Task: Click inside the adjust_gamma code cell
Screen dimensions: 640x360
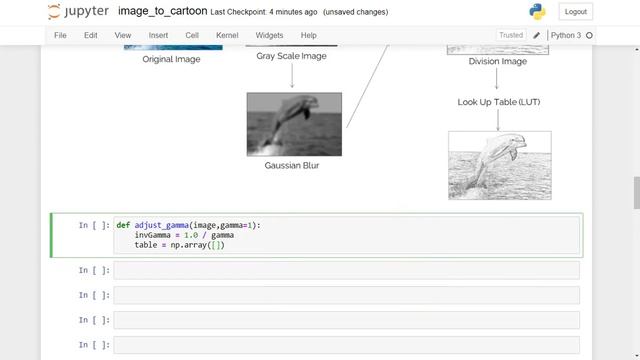Action: tap(346, 235)
